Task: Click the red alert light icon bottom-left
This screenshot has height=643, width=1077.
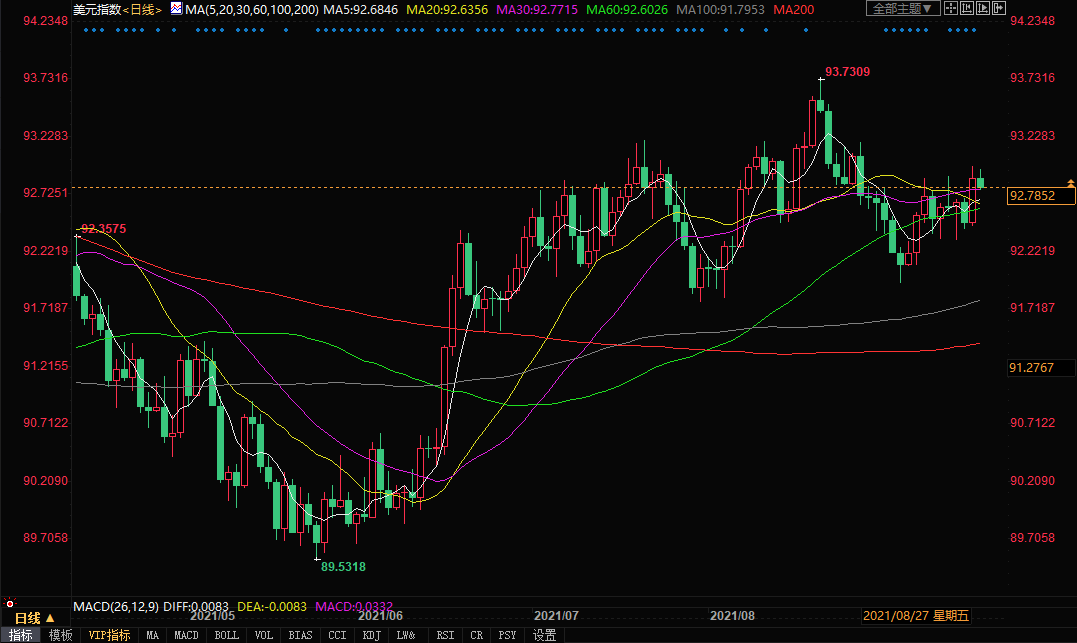Action: [x=9, y=604]
